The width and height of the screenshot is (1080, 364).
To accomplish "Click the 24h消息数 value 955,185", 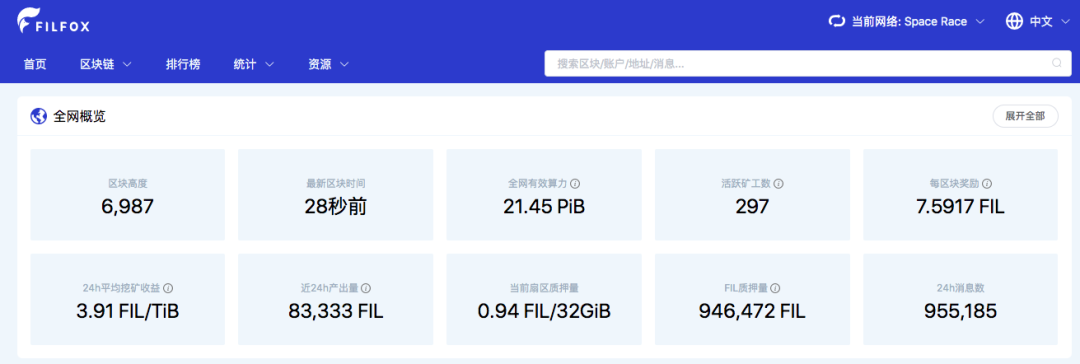I will coord(960,312).
